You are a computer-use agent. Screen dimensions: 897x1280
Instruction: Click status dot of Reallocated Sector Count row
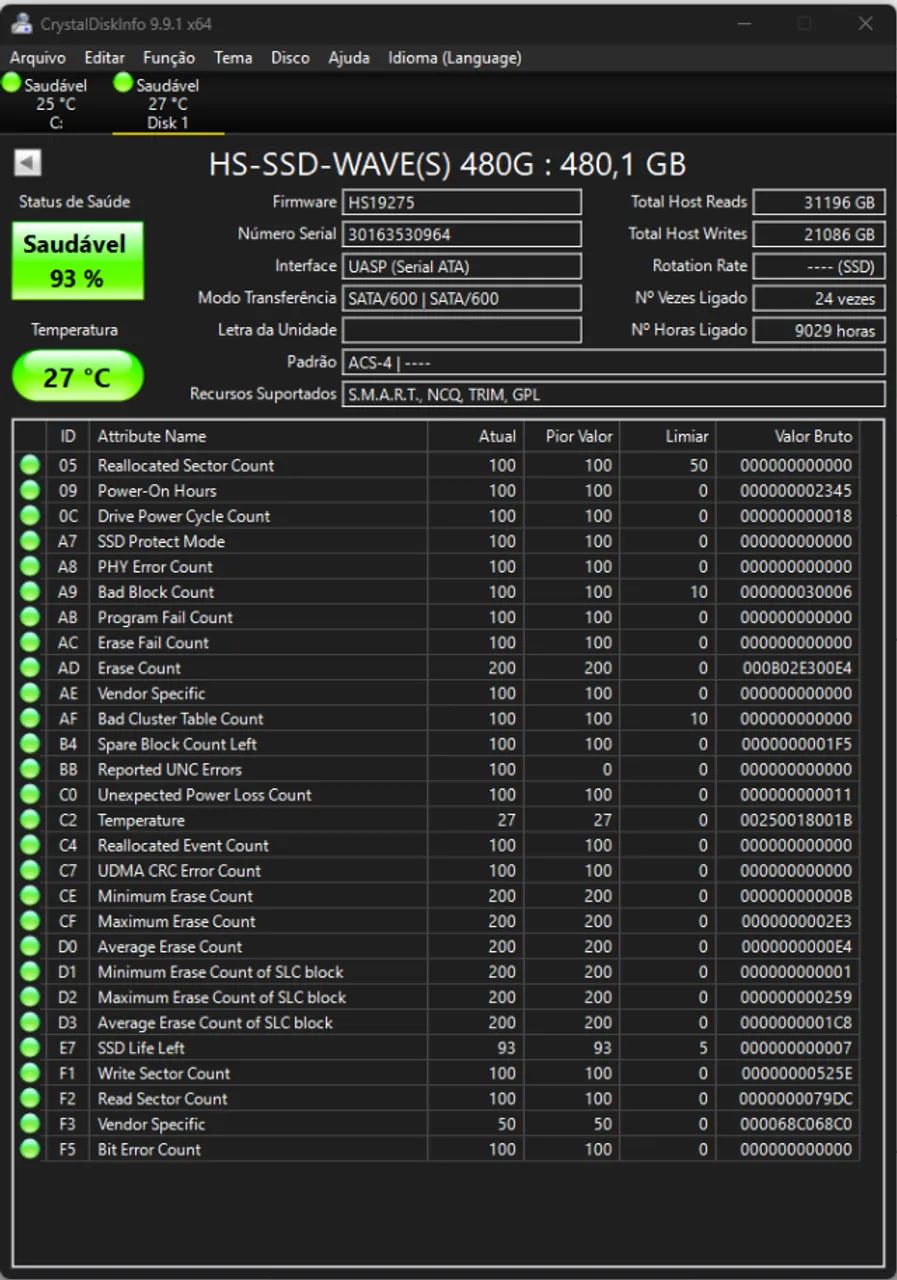pyautogui.click(x=30, y=465)
